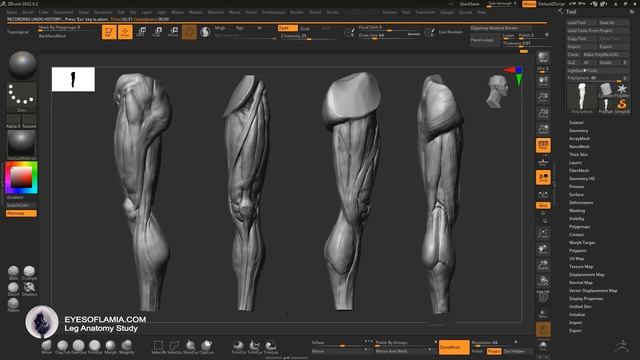Open the Zplugin menu

447,12
